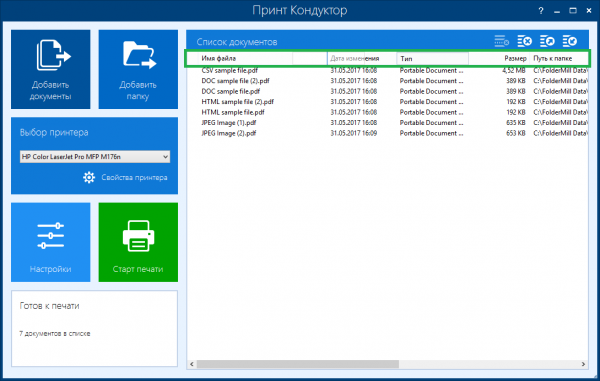Click the Добавить папку folder tile

(138, 69)
